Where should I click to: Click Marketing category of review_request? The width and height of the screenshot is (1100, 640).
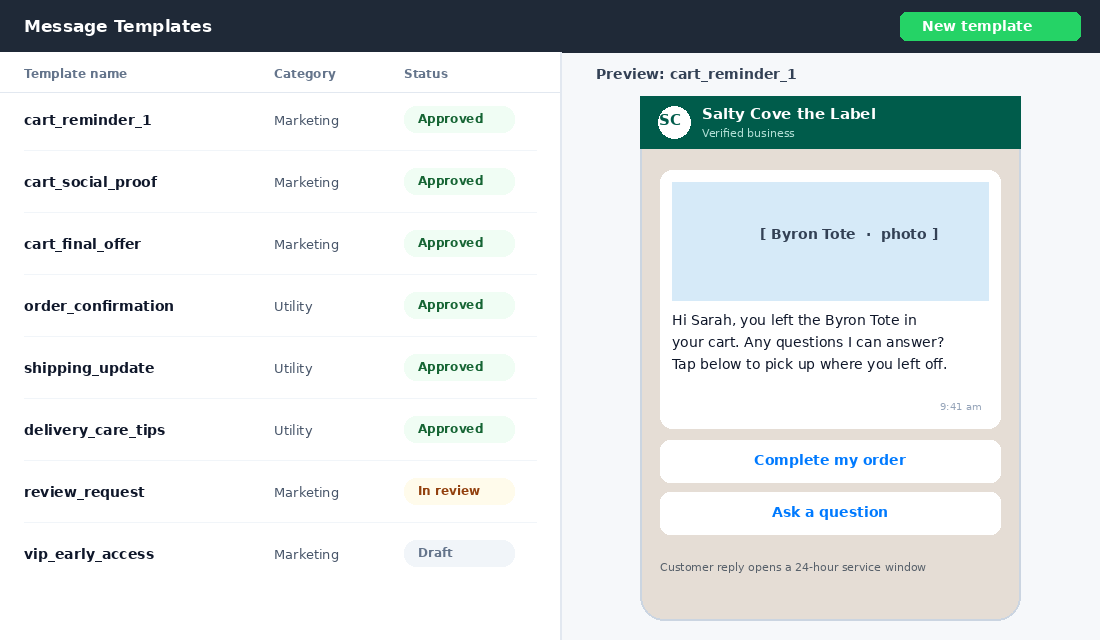tap(306, 493)
